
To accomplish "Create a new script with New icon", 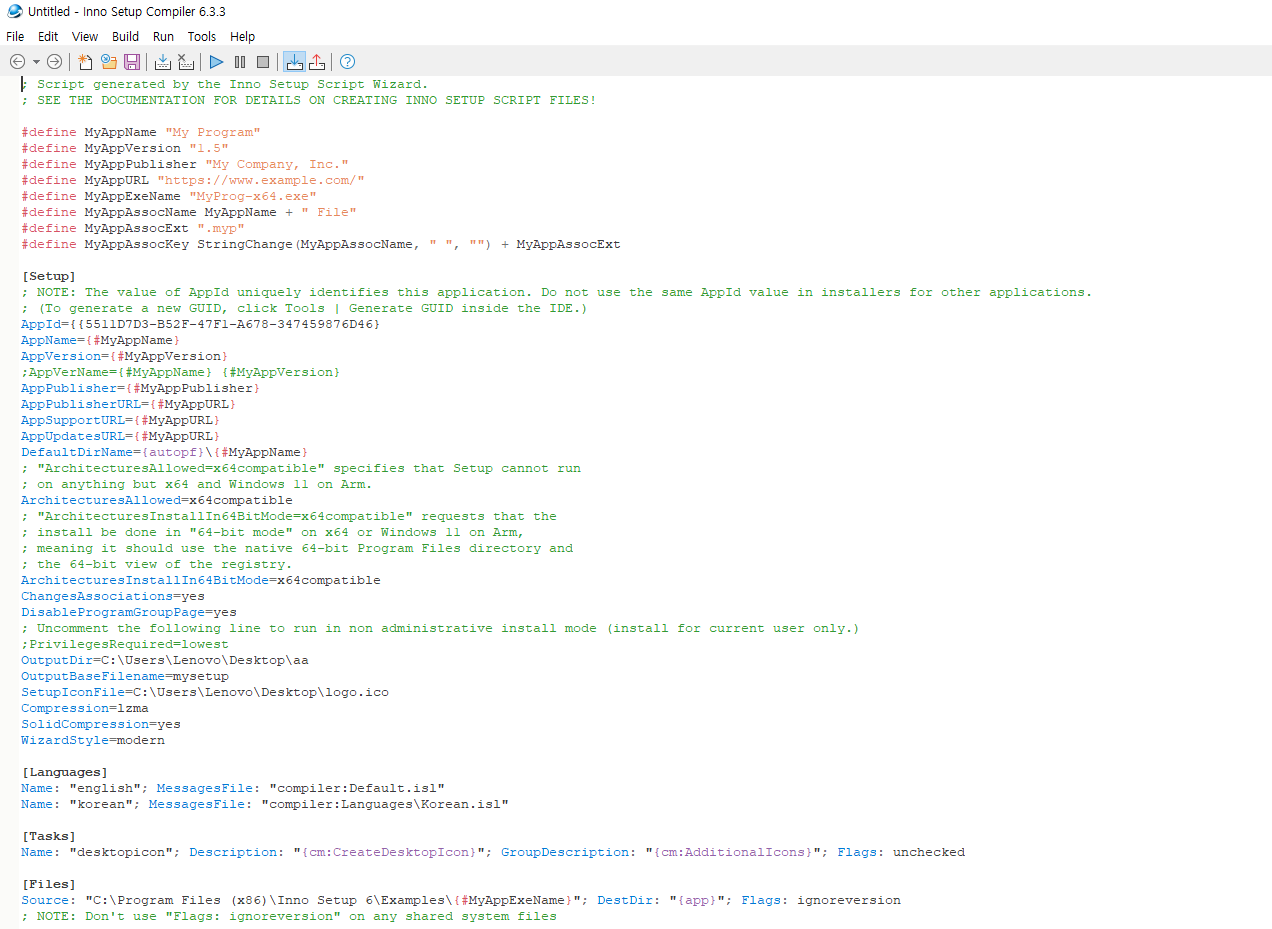I will point(85,62).
